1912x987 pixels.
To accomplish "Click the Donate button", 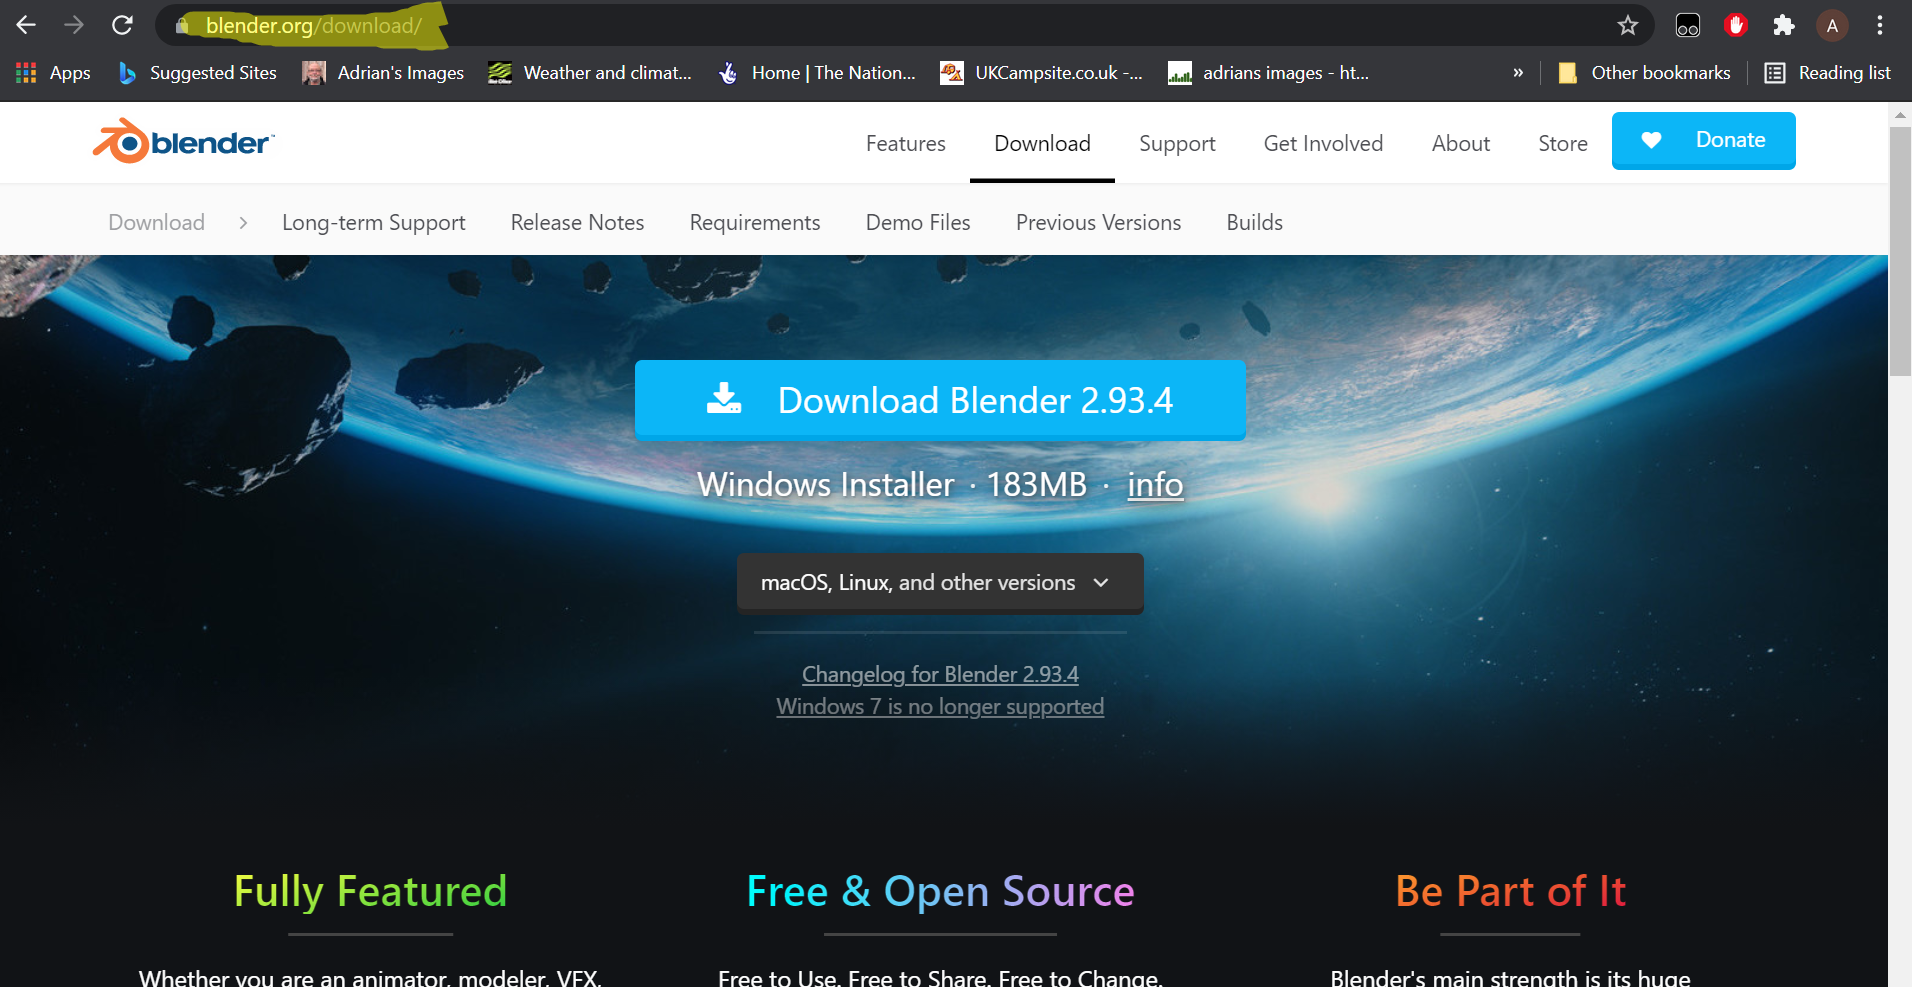I will (x=1704, y=140).
